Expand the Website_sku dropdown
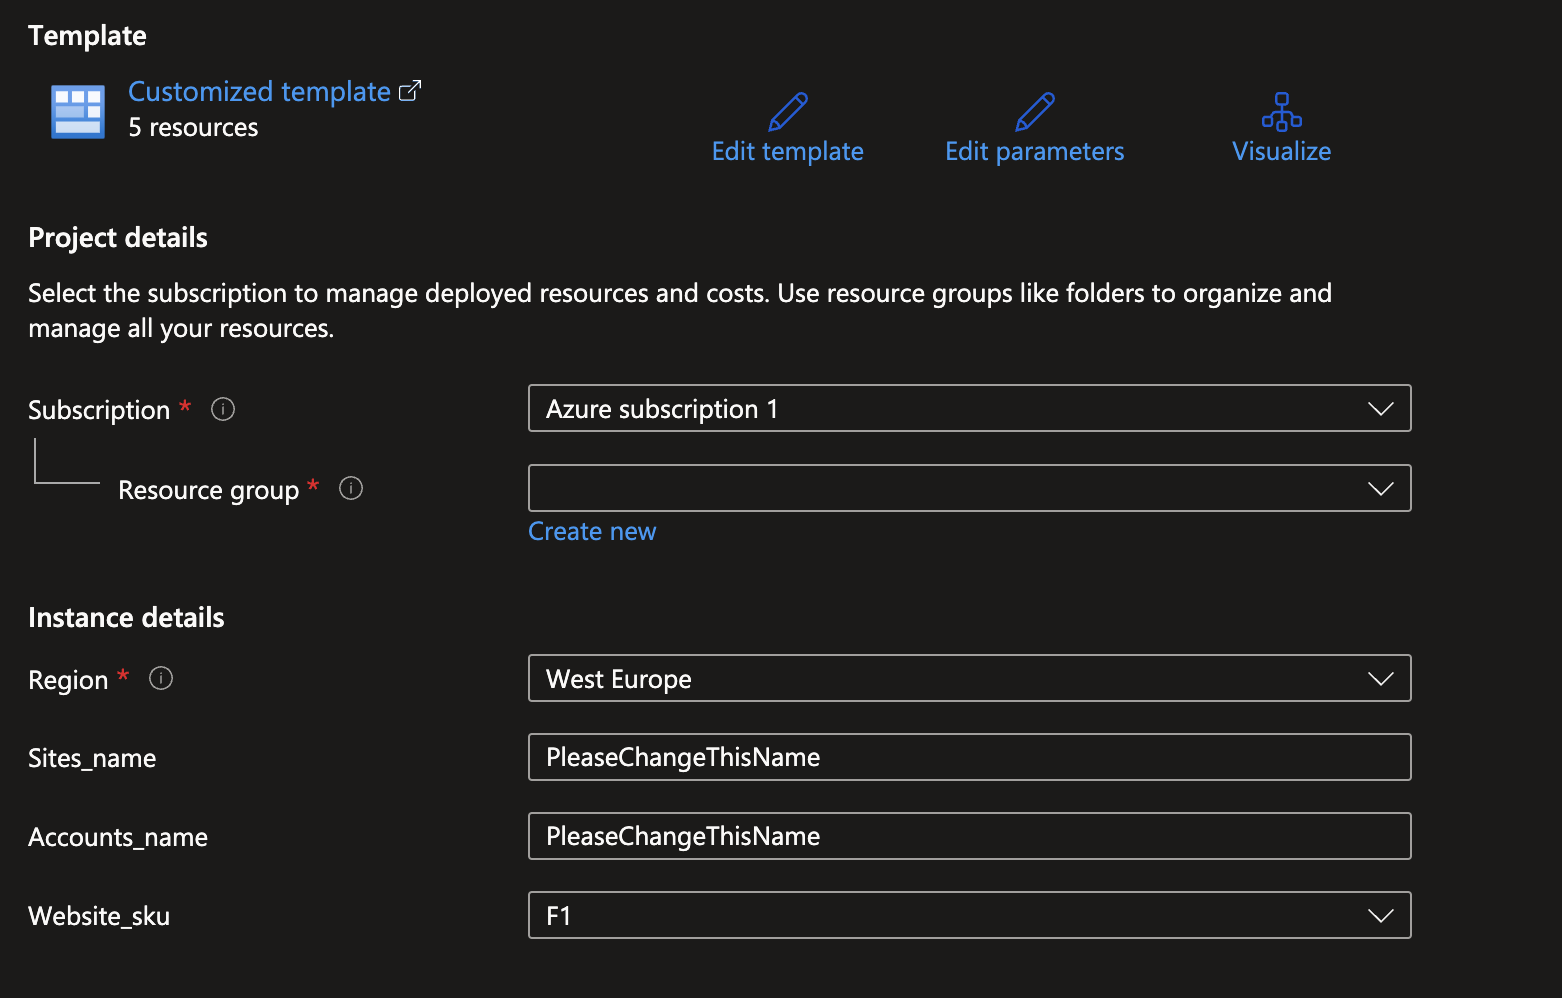Image resolution: width=1562 pixels, height=998 pixels. (1381, 915)
